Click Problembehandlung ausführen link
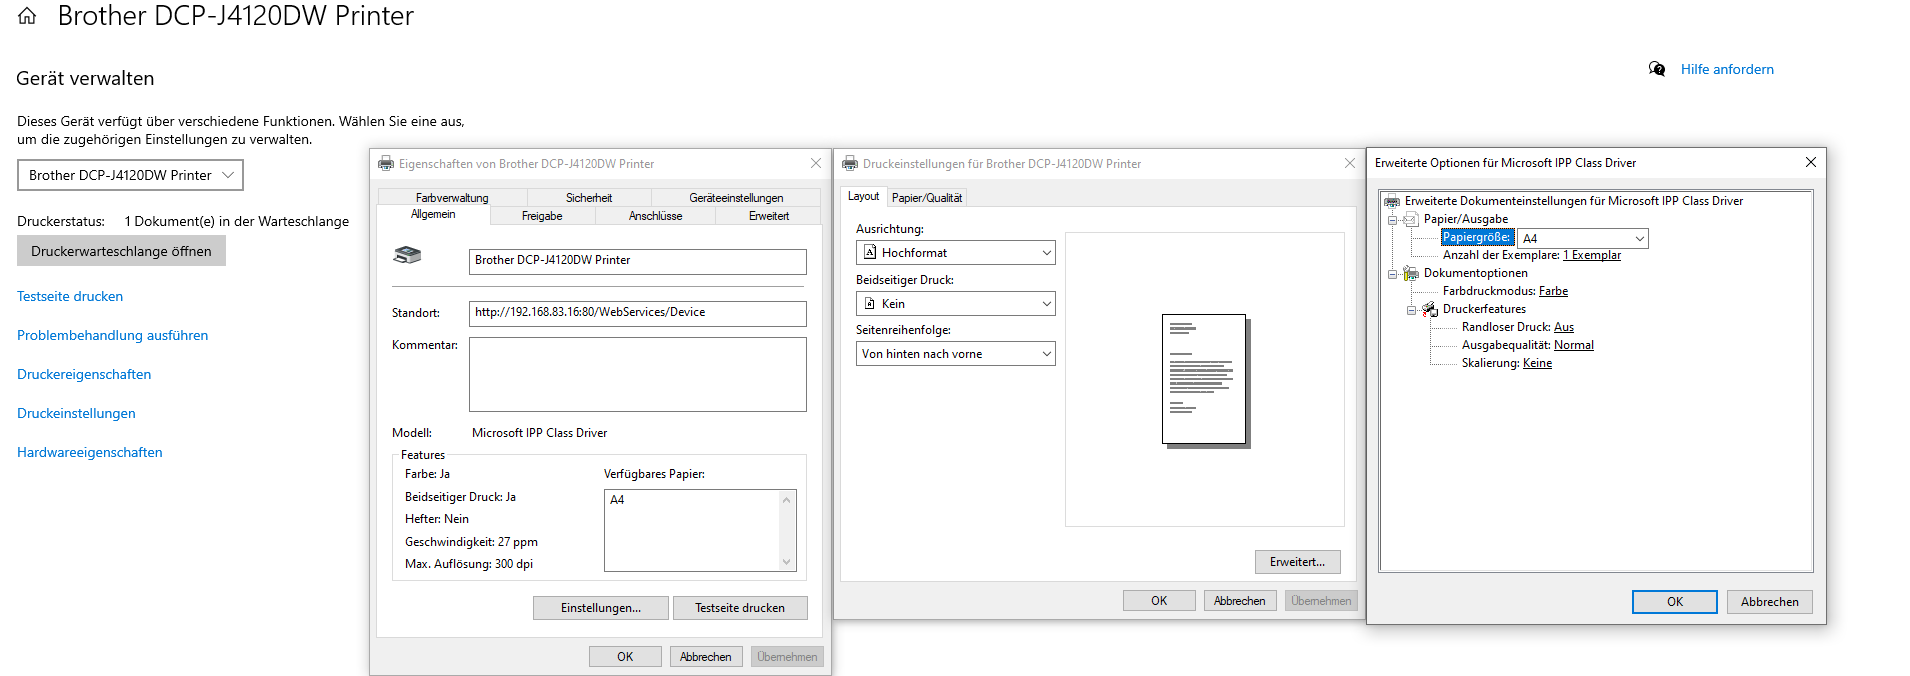Screen dimensions: 1910x676 tap(112, 335)
